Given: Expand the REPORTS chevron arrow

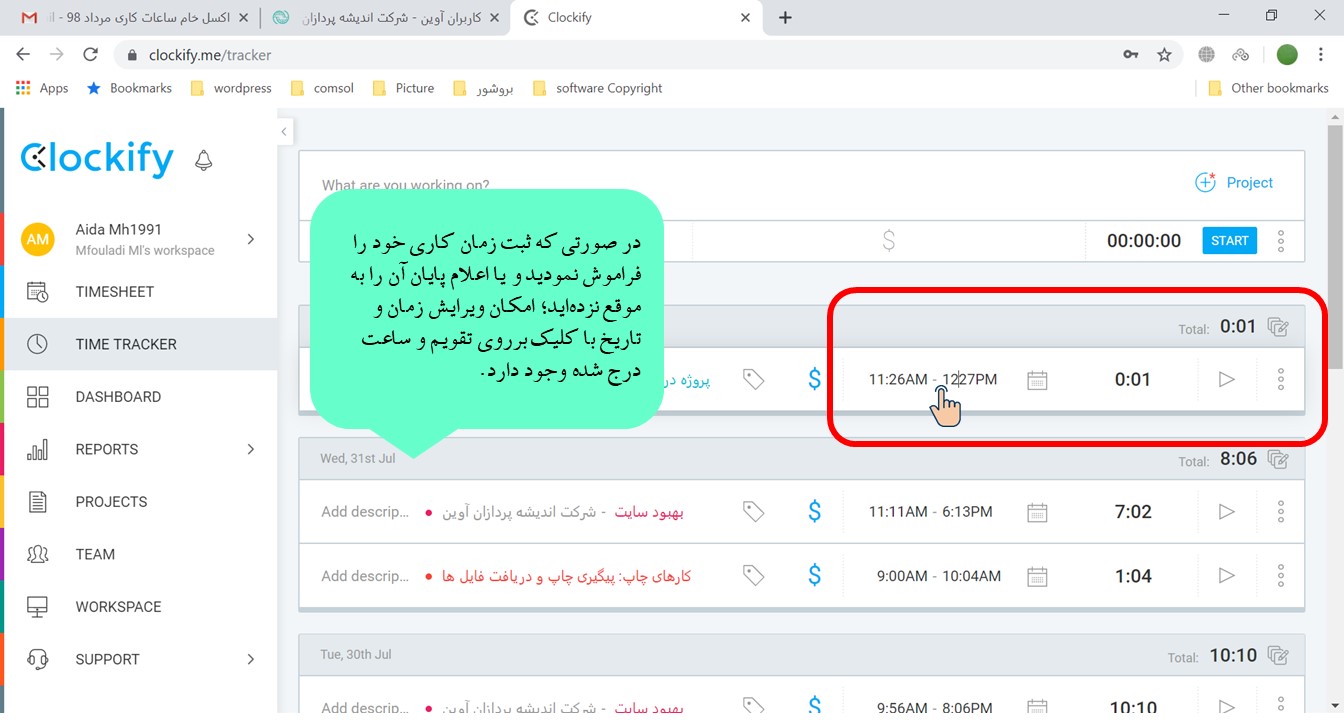Looking at the screenshot, I should click(251, 449).
